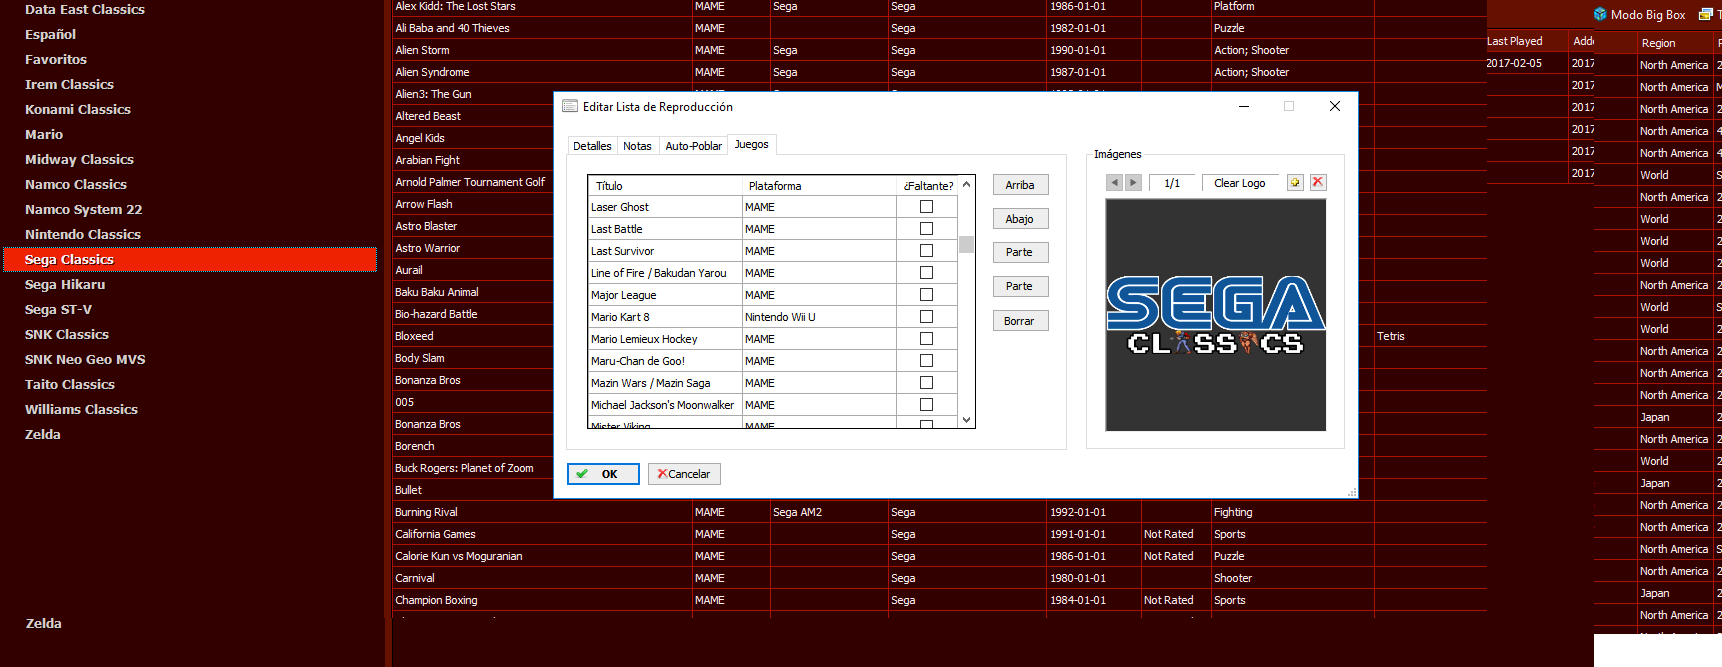The image size is (1722, 667).
Task: Click the Abajo button
Action: pos(1020,219)
